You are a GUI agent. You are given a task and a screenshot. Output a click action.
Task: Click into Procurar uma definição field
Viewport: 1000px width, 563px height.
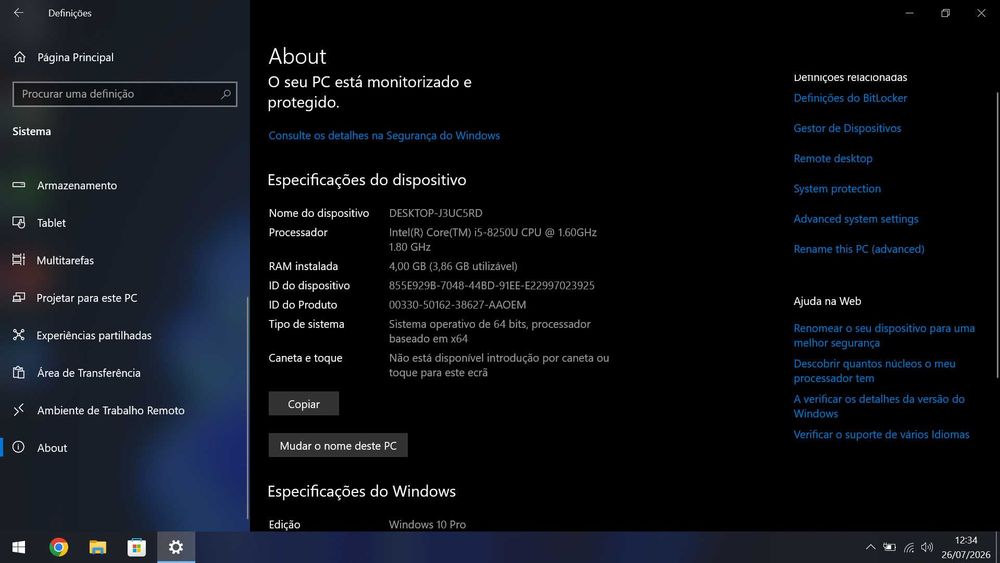click(124, 94)
